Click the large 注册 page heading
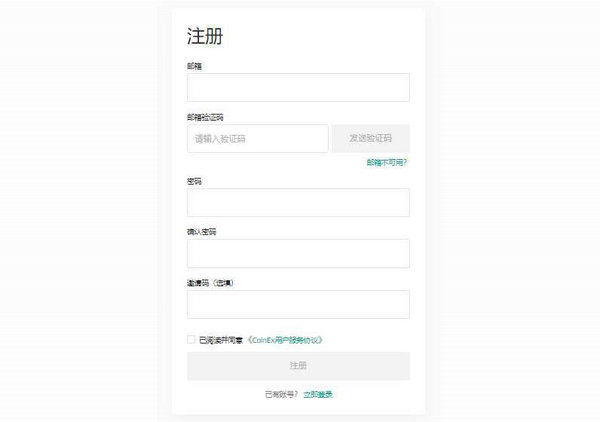This screenshot has width=600, height=422. coord(205,36)
